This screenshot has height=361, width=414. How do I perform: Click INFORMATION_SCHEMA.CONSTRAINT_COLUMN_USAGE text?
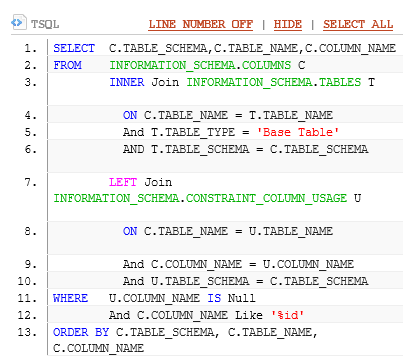pyautogui.click(x=200, y=198)
